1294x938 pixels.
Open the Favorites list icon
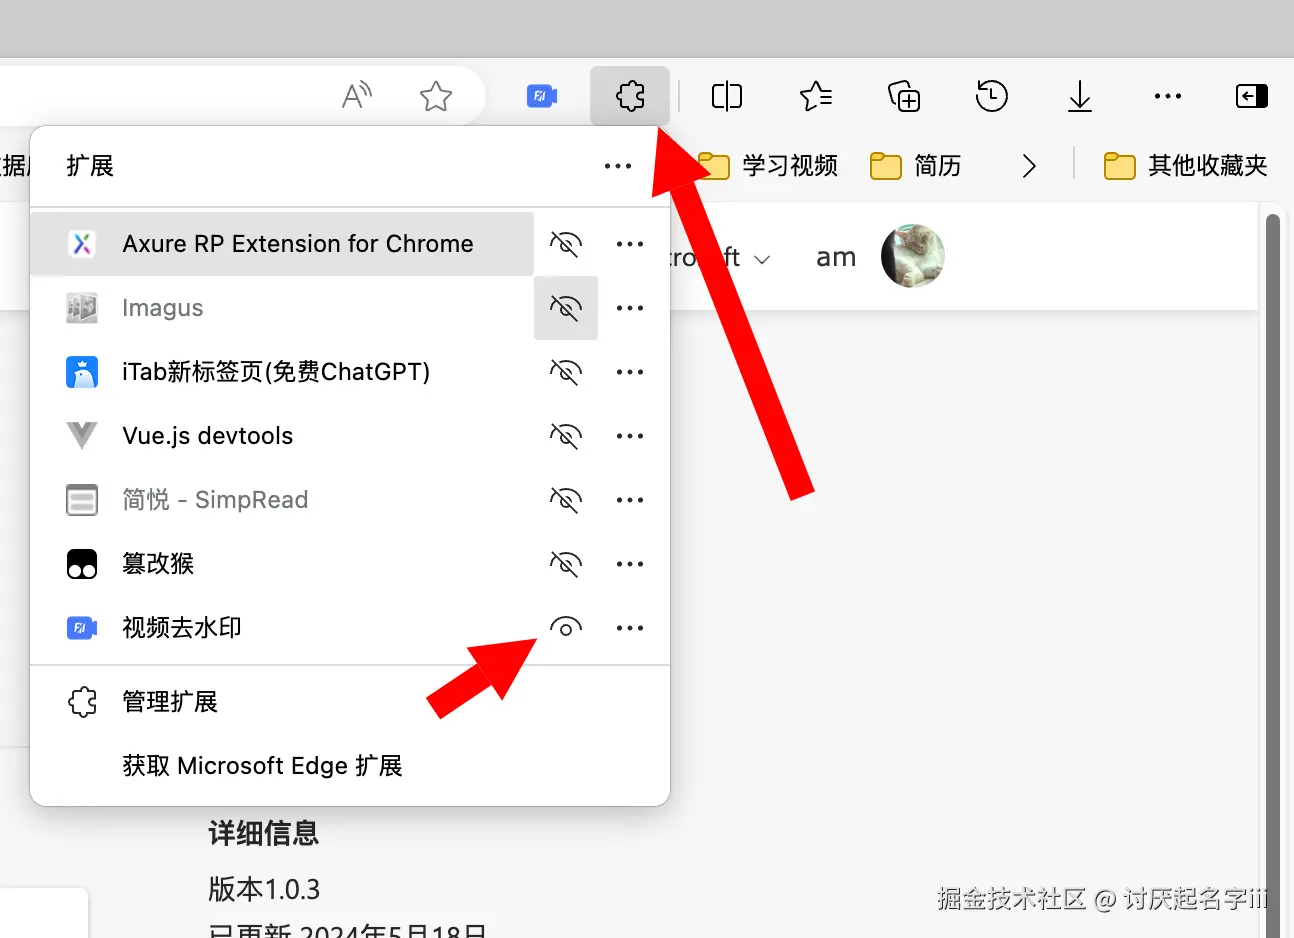816,96
